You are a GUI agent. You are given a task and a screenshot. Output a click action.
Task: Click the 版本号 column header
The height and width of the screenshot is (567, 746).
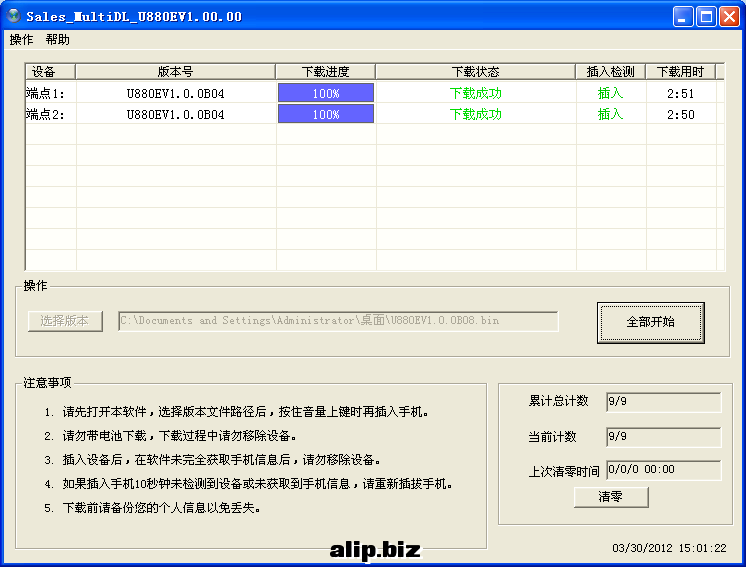(176, 72)
